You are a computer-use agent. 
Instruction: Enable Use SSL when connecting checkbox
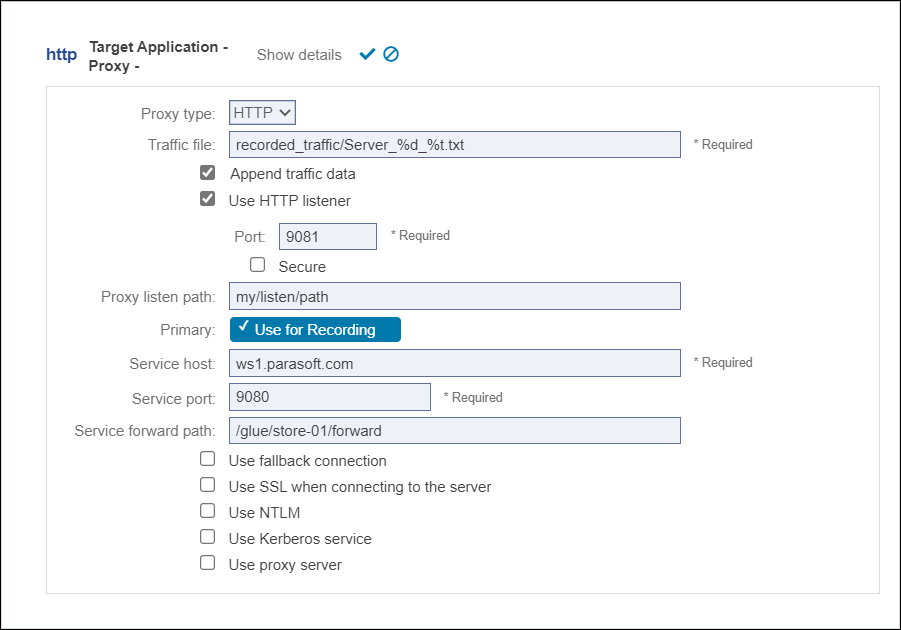point(207,485)
